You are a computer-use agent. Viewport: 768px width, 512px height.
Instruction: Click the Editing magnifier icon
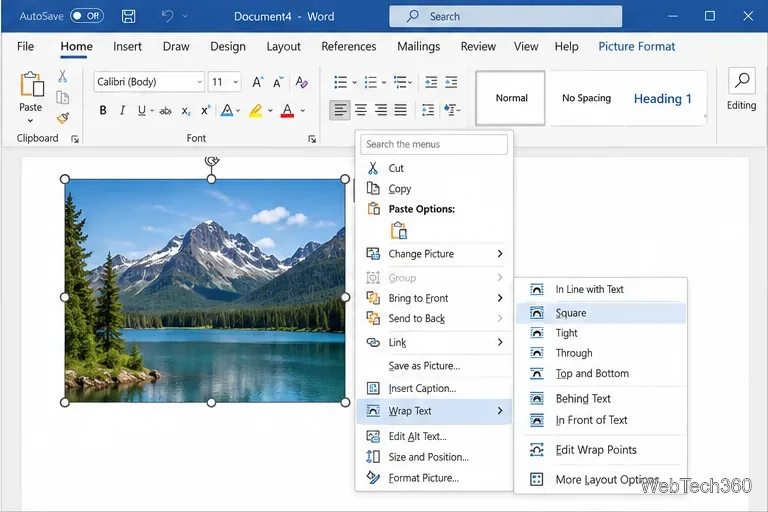742,80
